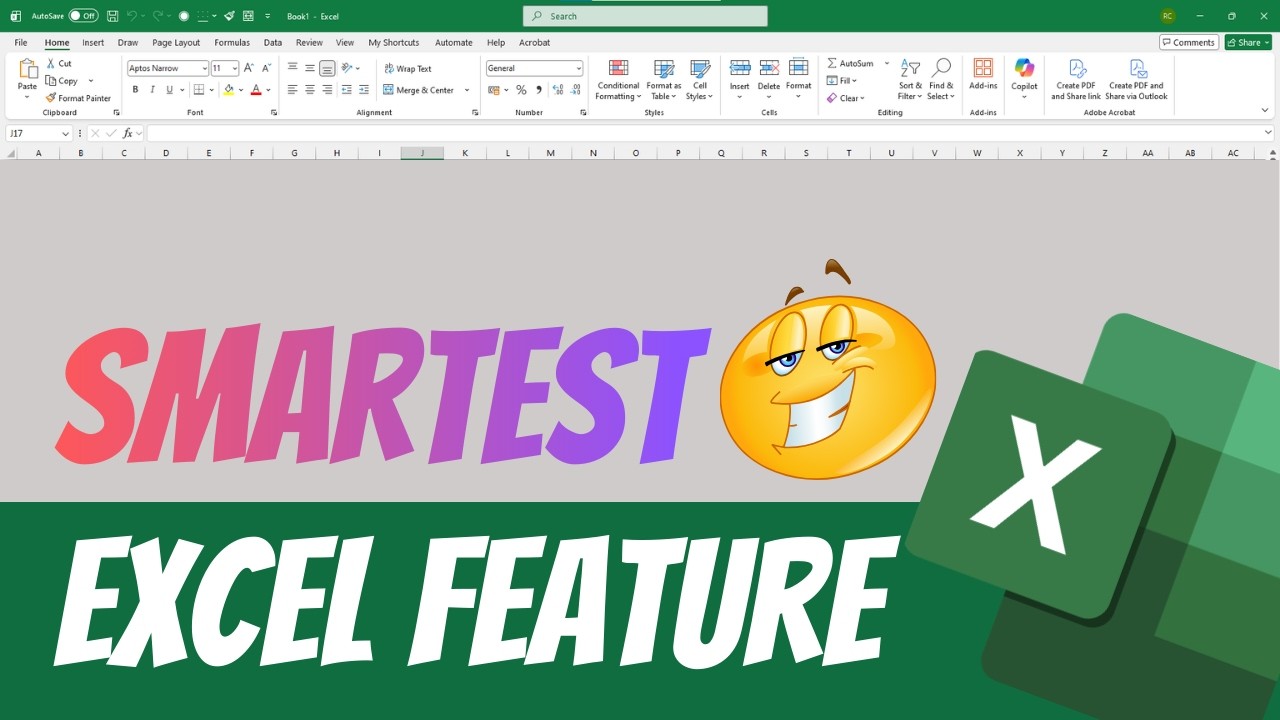The image size is (1280, 720).
Task: Open Conditional Formatting menu
Action: (x=618, y=80)
